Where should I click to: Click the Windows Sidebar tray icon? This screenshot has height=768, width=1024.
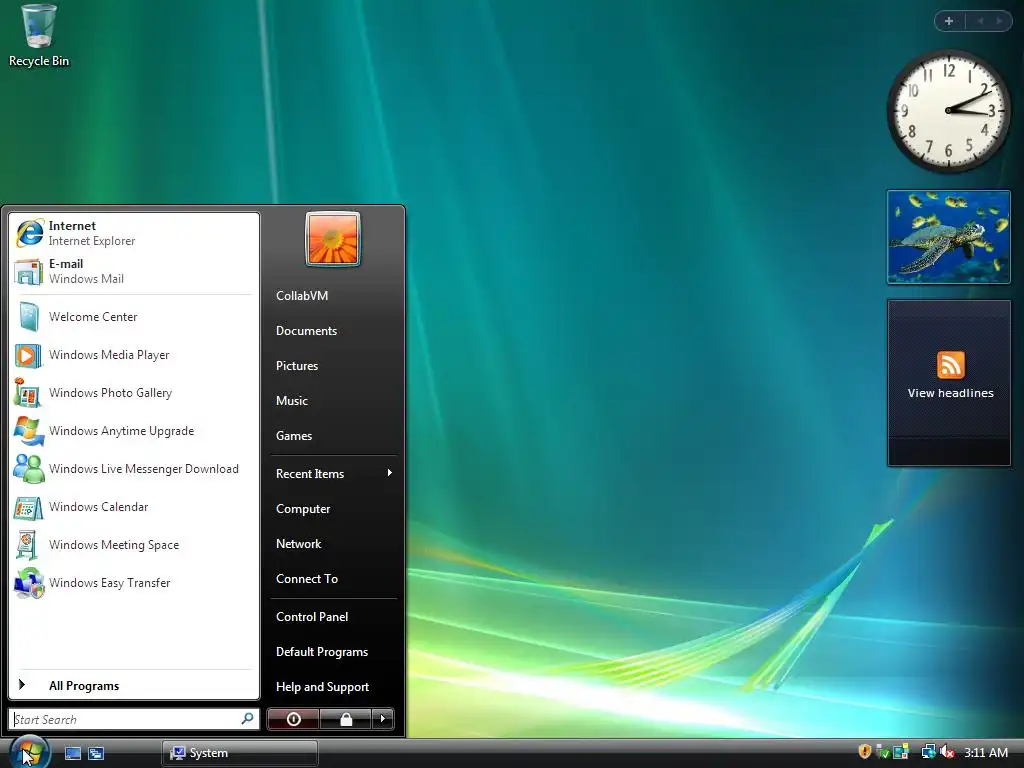click(x=901, y=752)
